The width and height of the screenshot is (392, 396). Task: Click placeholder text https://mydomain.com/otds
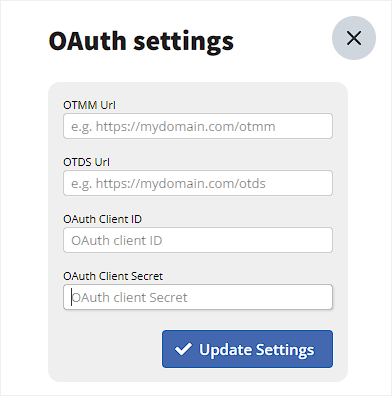(180, 184)
